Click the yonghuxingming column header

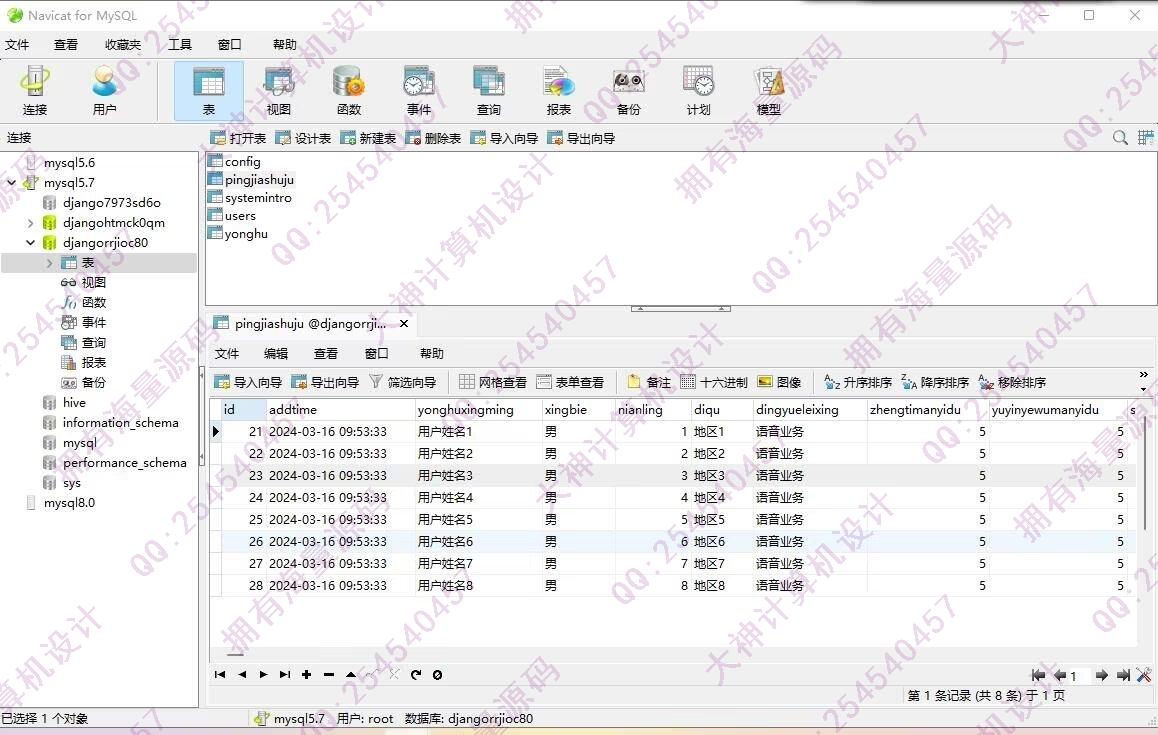click(x=478, y=409)
